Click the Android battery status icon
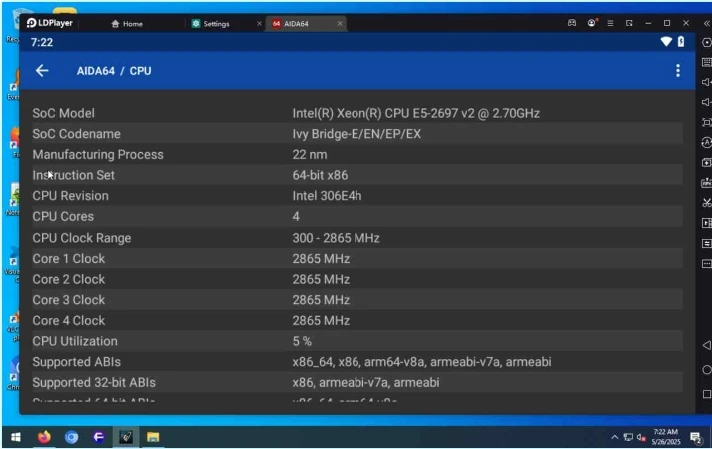 pyautogui.click(x=681, y=42)
